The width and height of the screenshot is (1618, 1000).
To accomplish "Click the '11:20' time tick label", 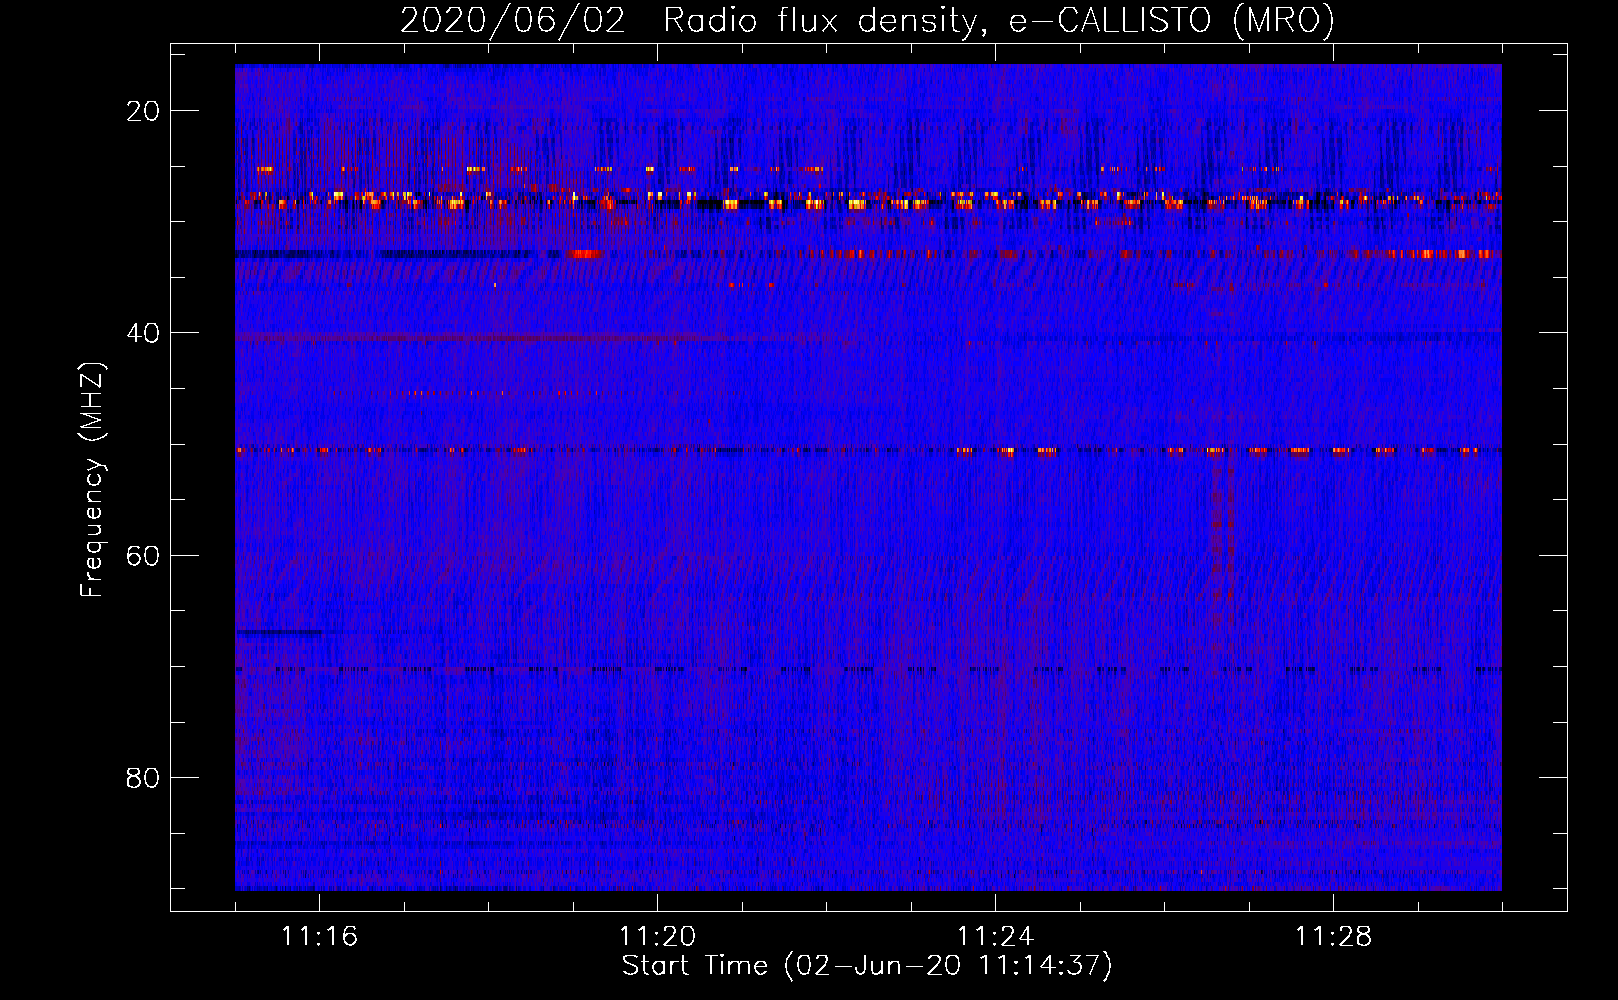I will [657, 937].
